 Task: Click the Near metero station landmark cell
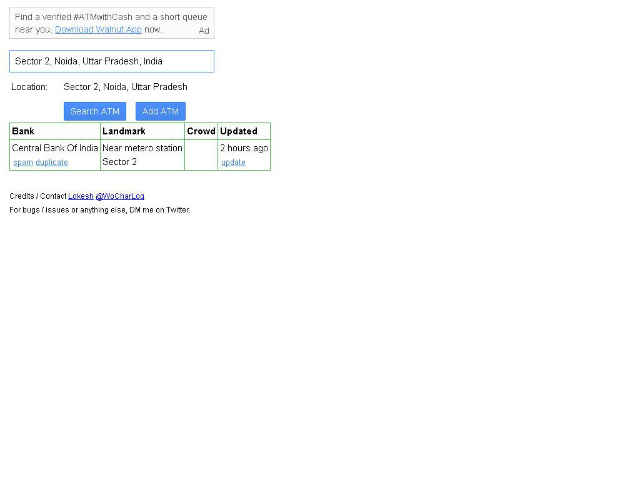pyautogui.click(x=142, y=155)
